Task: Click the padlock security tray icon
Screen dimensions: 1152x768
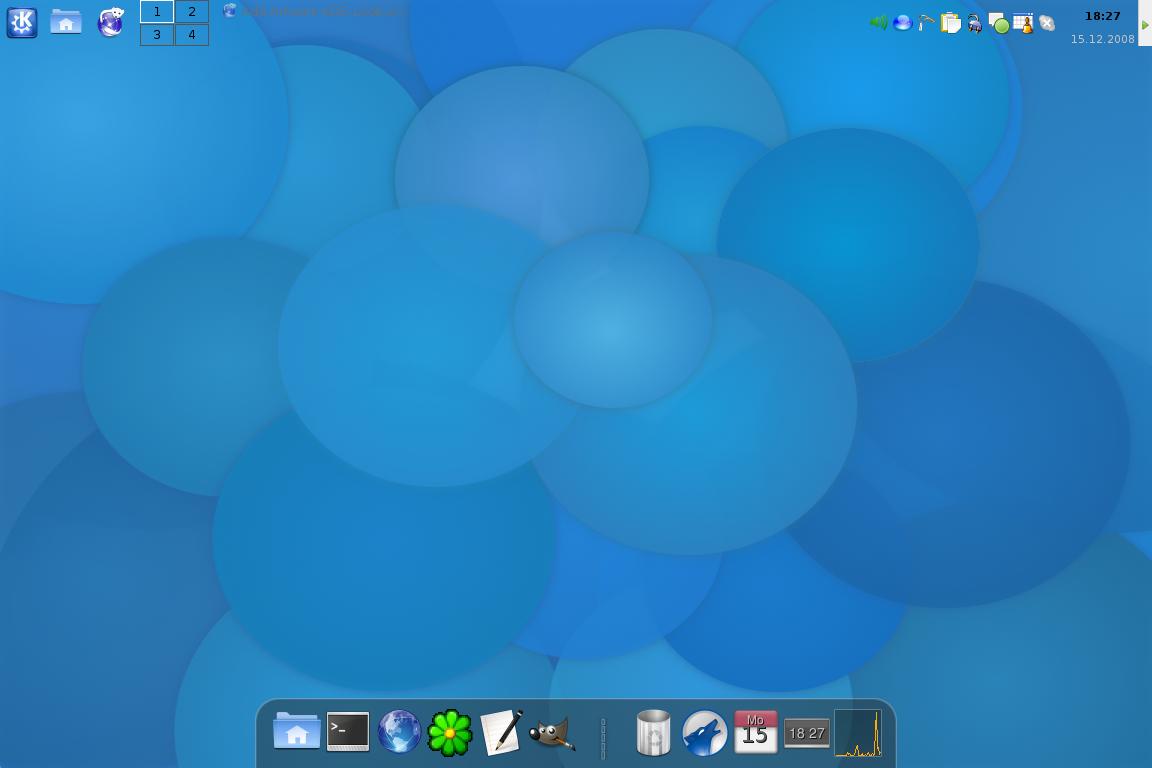Action: click(975, 24)
